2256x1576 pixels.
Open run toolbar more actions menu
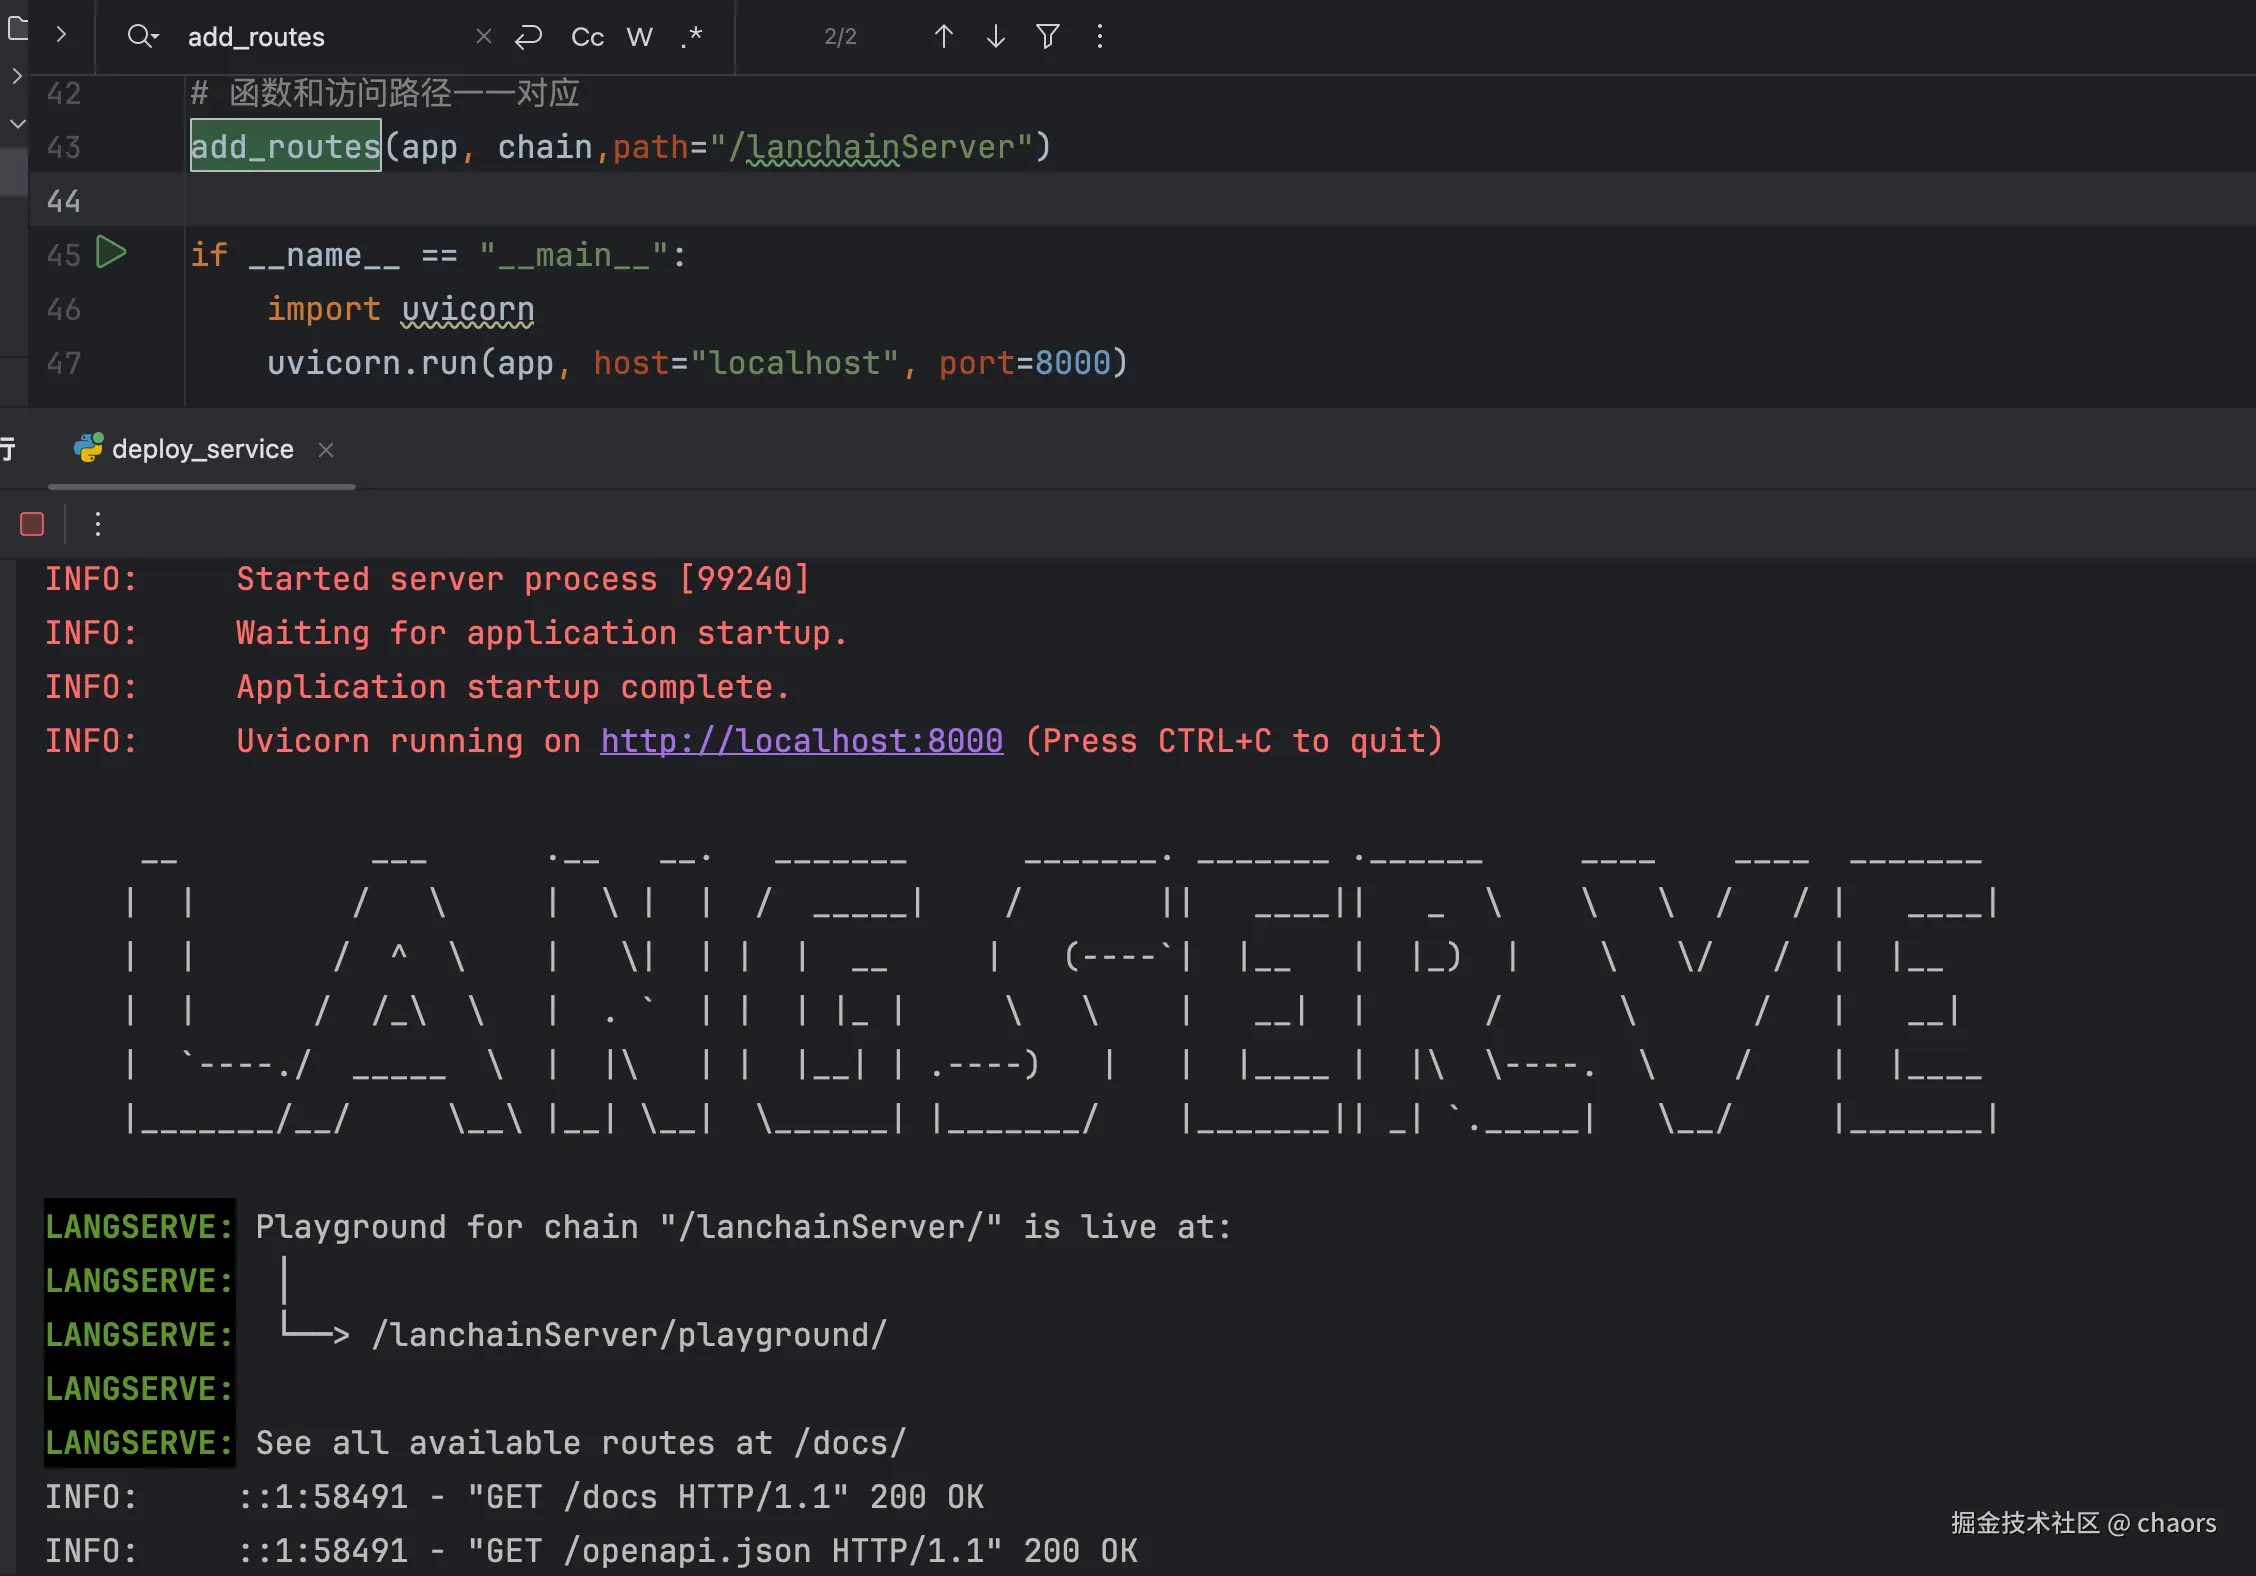[97, 524]
